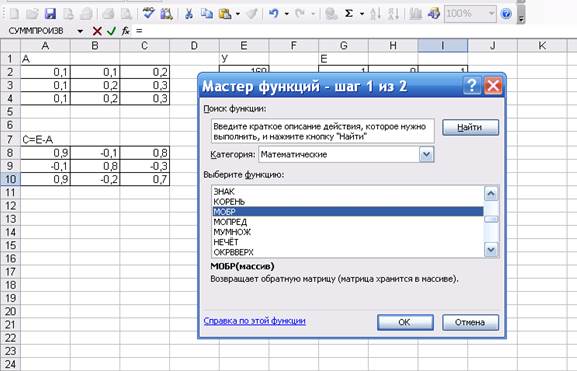Click the Sort Ascending icon
577x371 pixels.
coord(375,14)
